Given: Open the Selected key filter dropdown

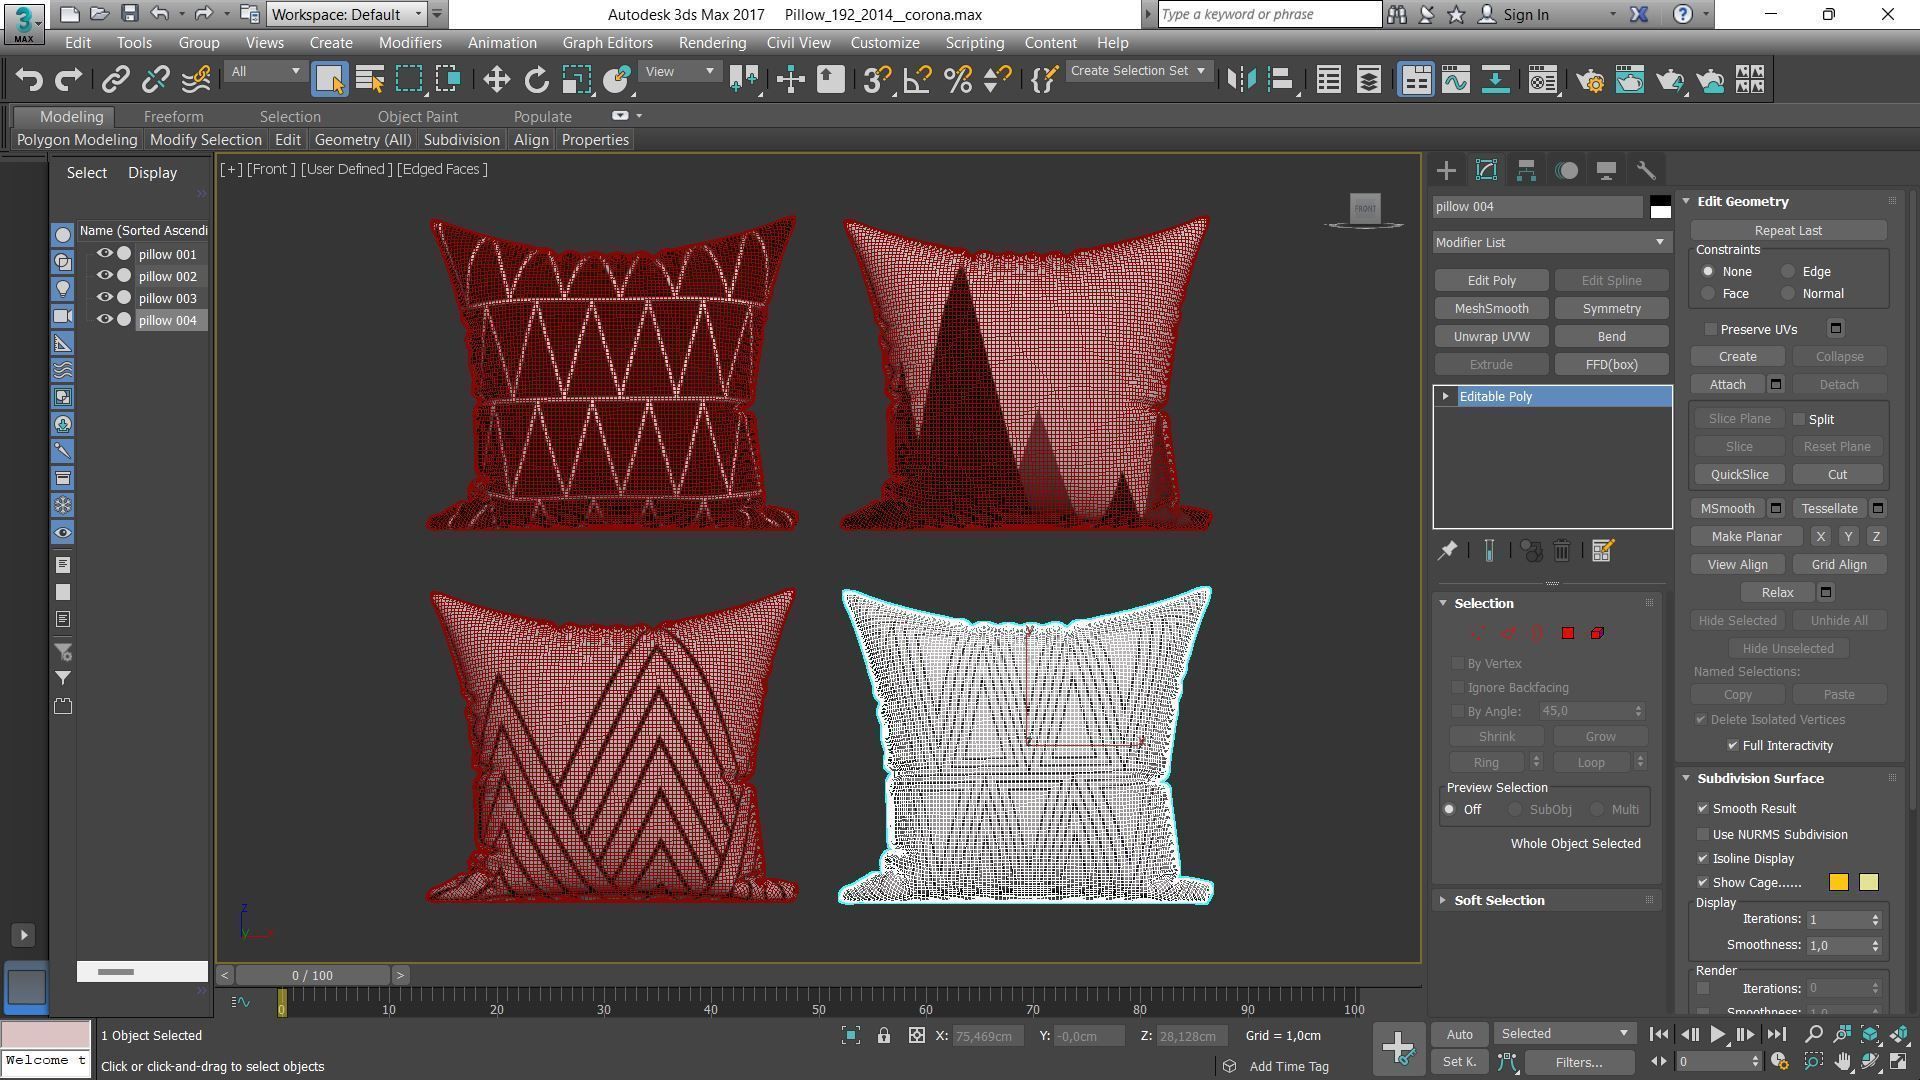Looking at the screenshot, I should (1564, 1034).
